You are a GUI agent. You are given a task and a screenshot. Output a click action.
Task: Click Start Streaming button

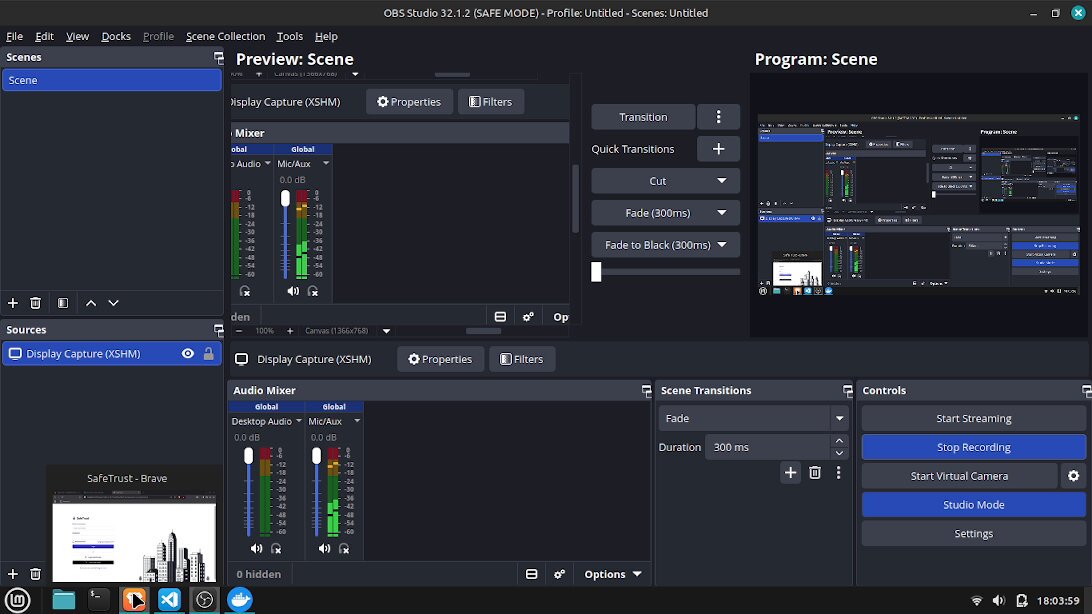point(974,418)
